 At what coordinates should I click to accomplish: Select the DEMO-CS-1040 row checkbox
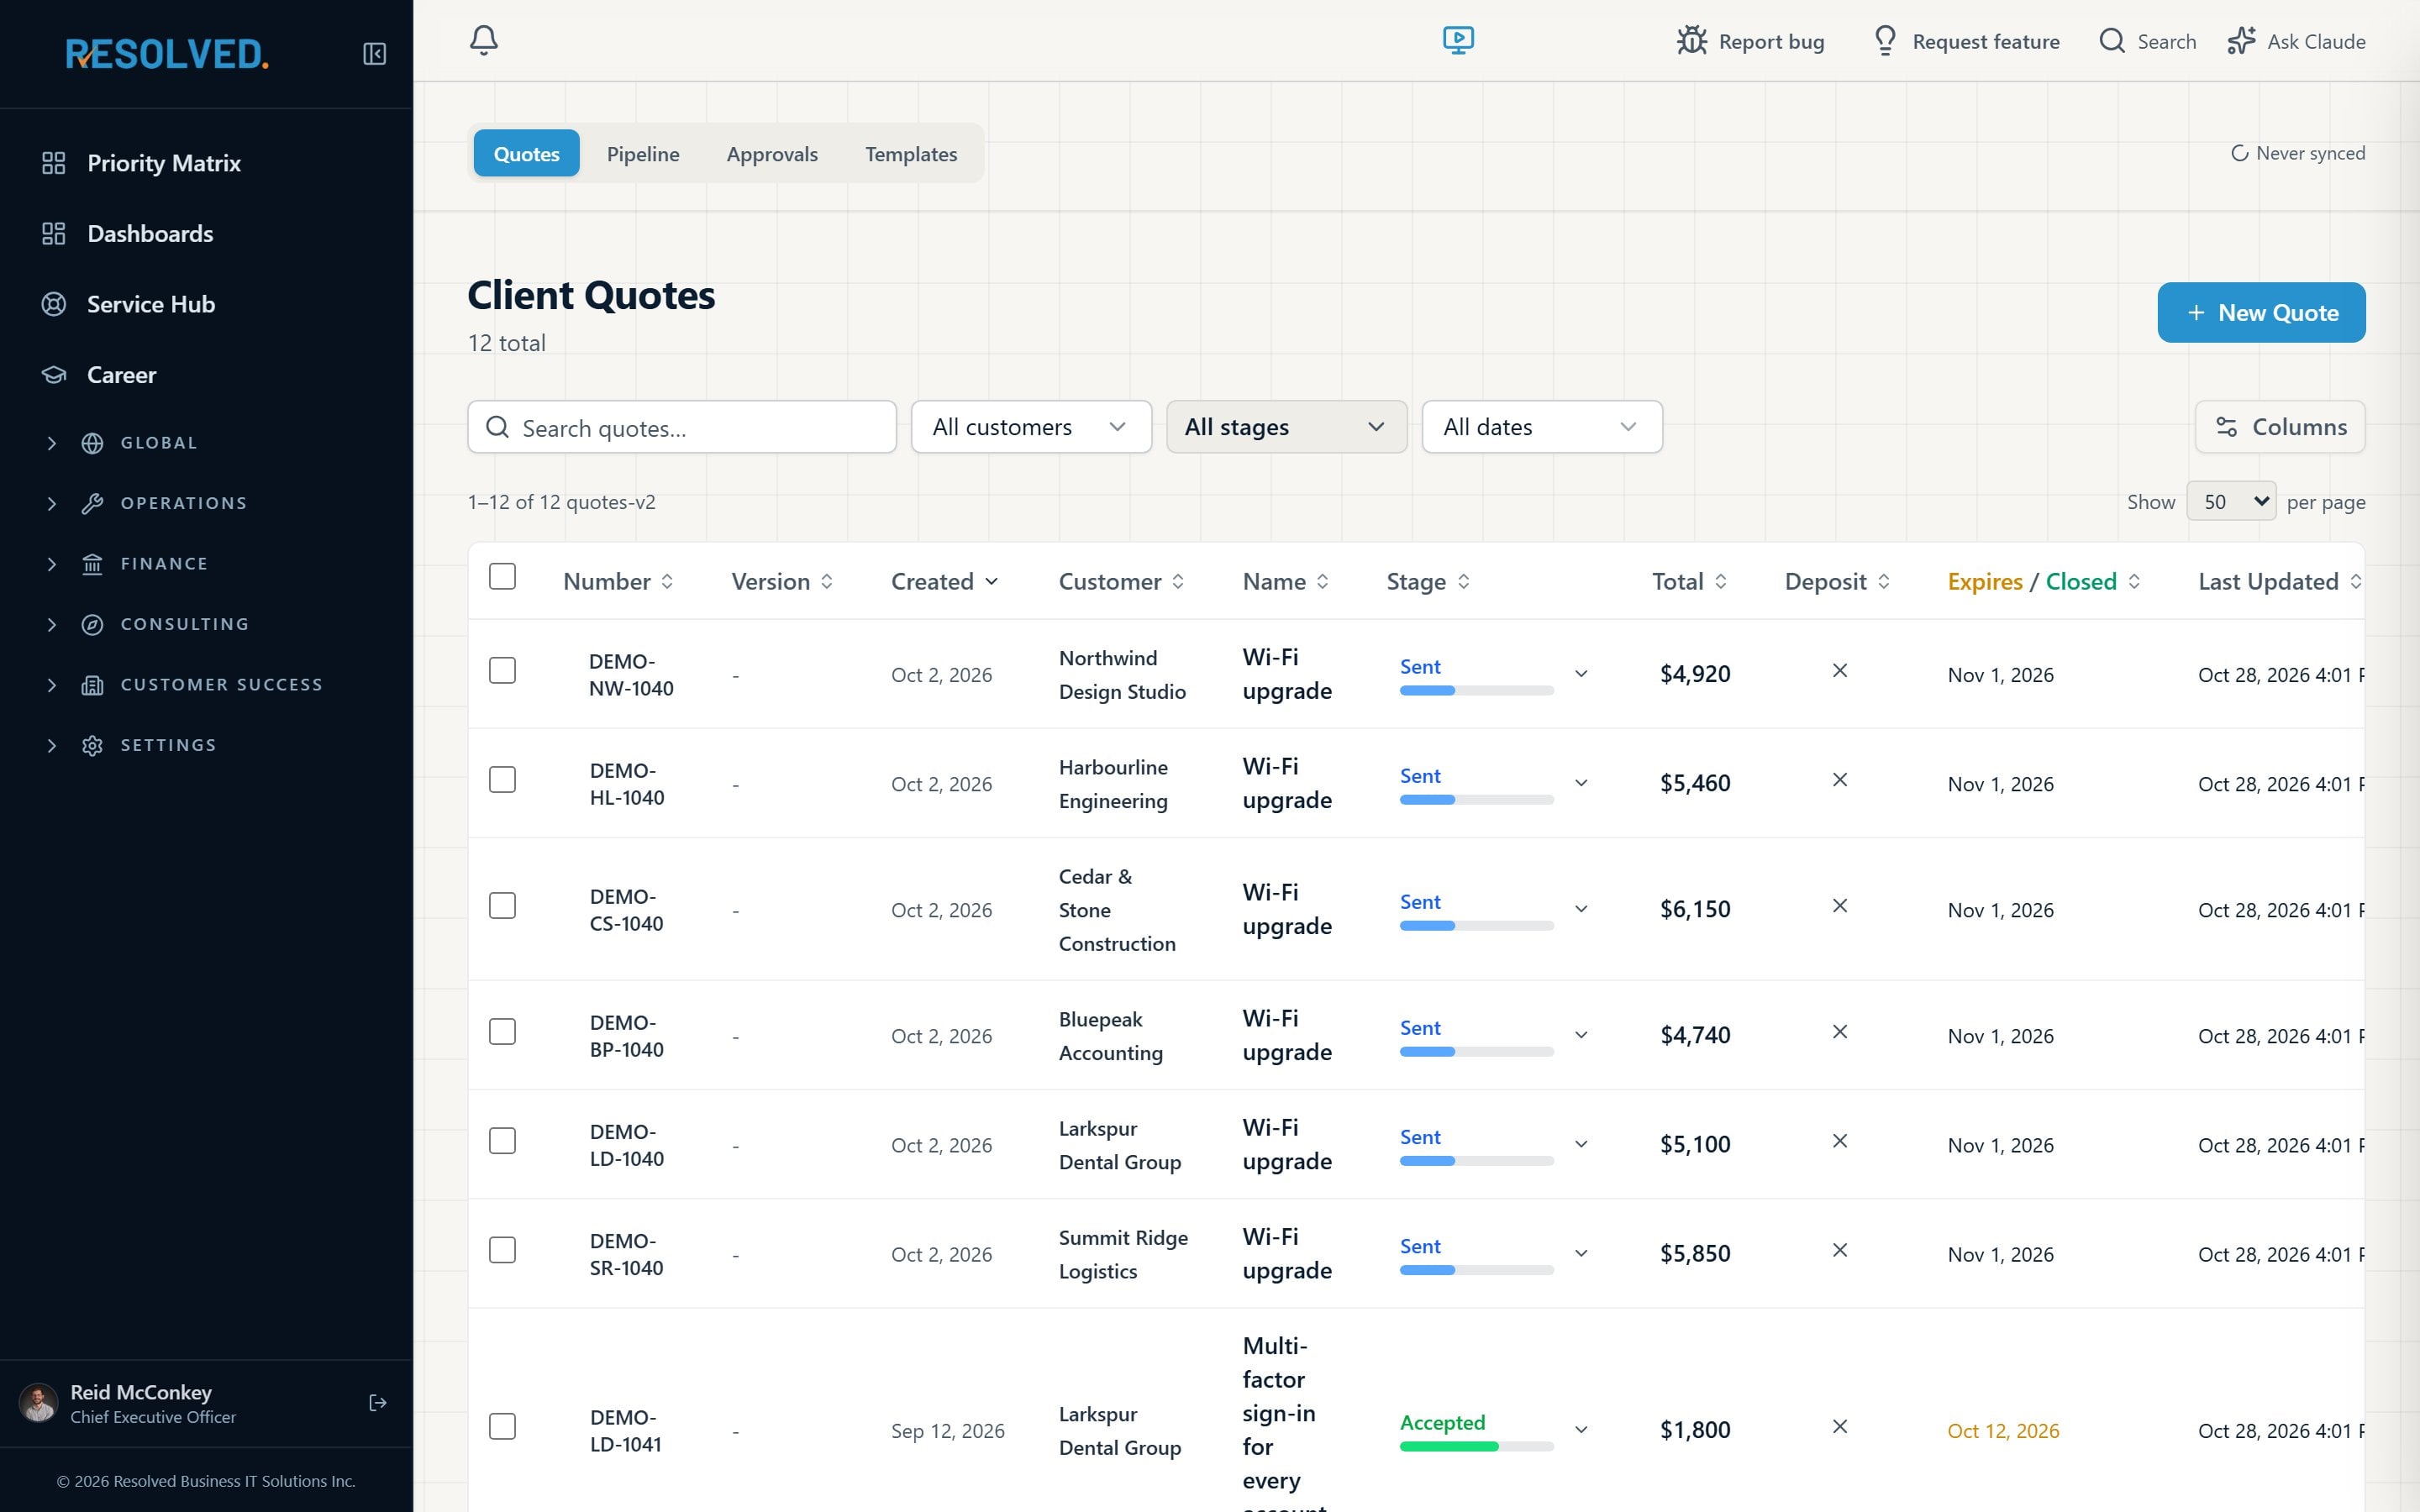pyautogui.click(x=502, y=906)
